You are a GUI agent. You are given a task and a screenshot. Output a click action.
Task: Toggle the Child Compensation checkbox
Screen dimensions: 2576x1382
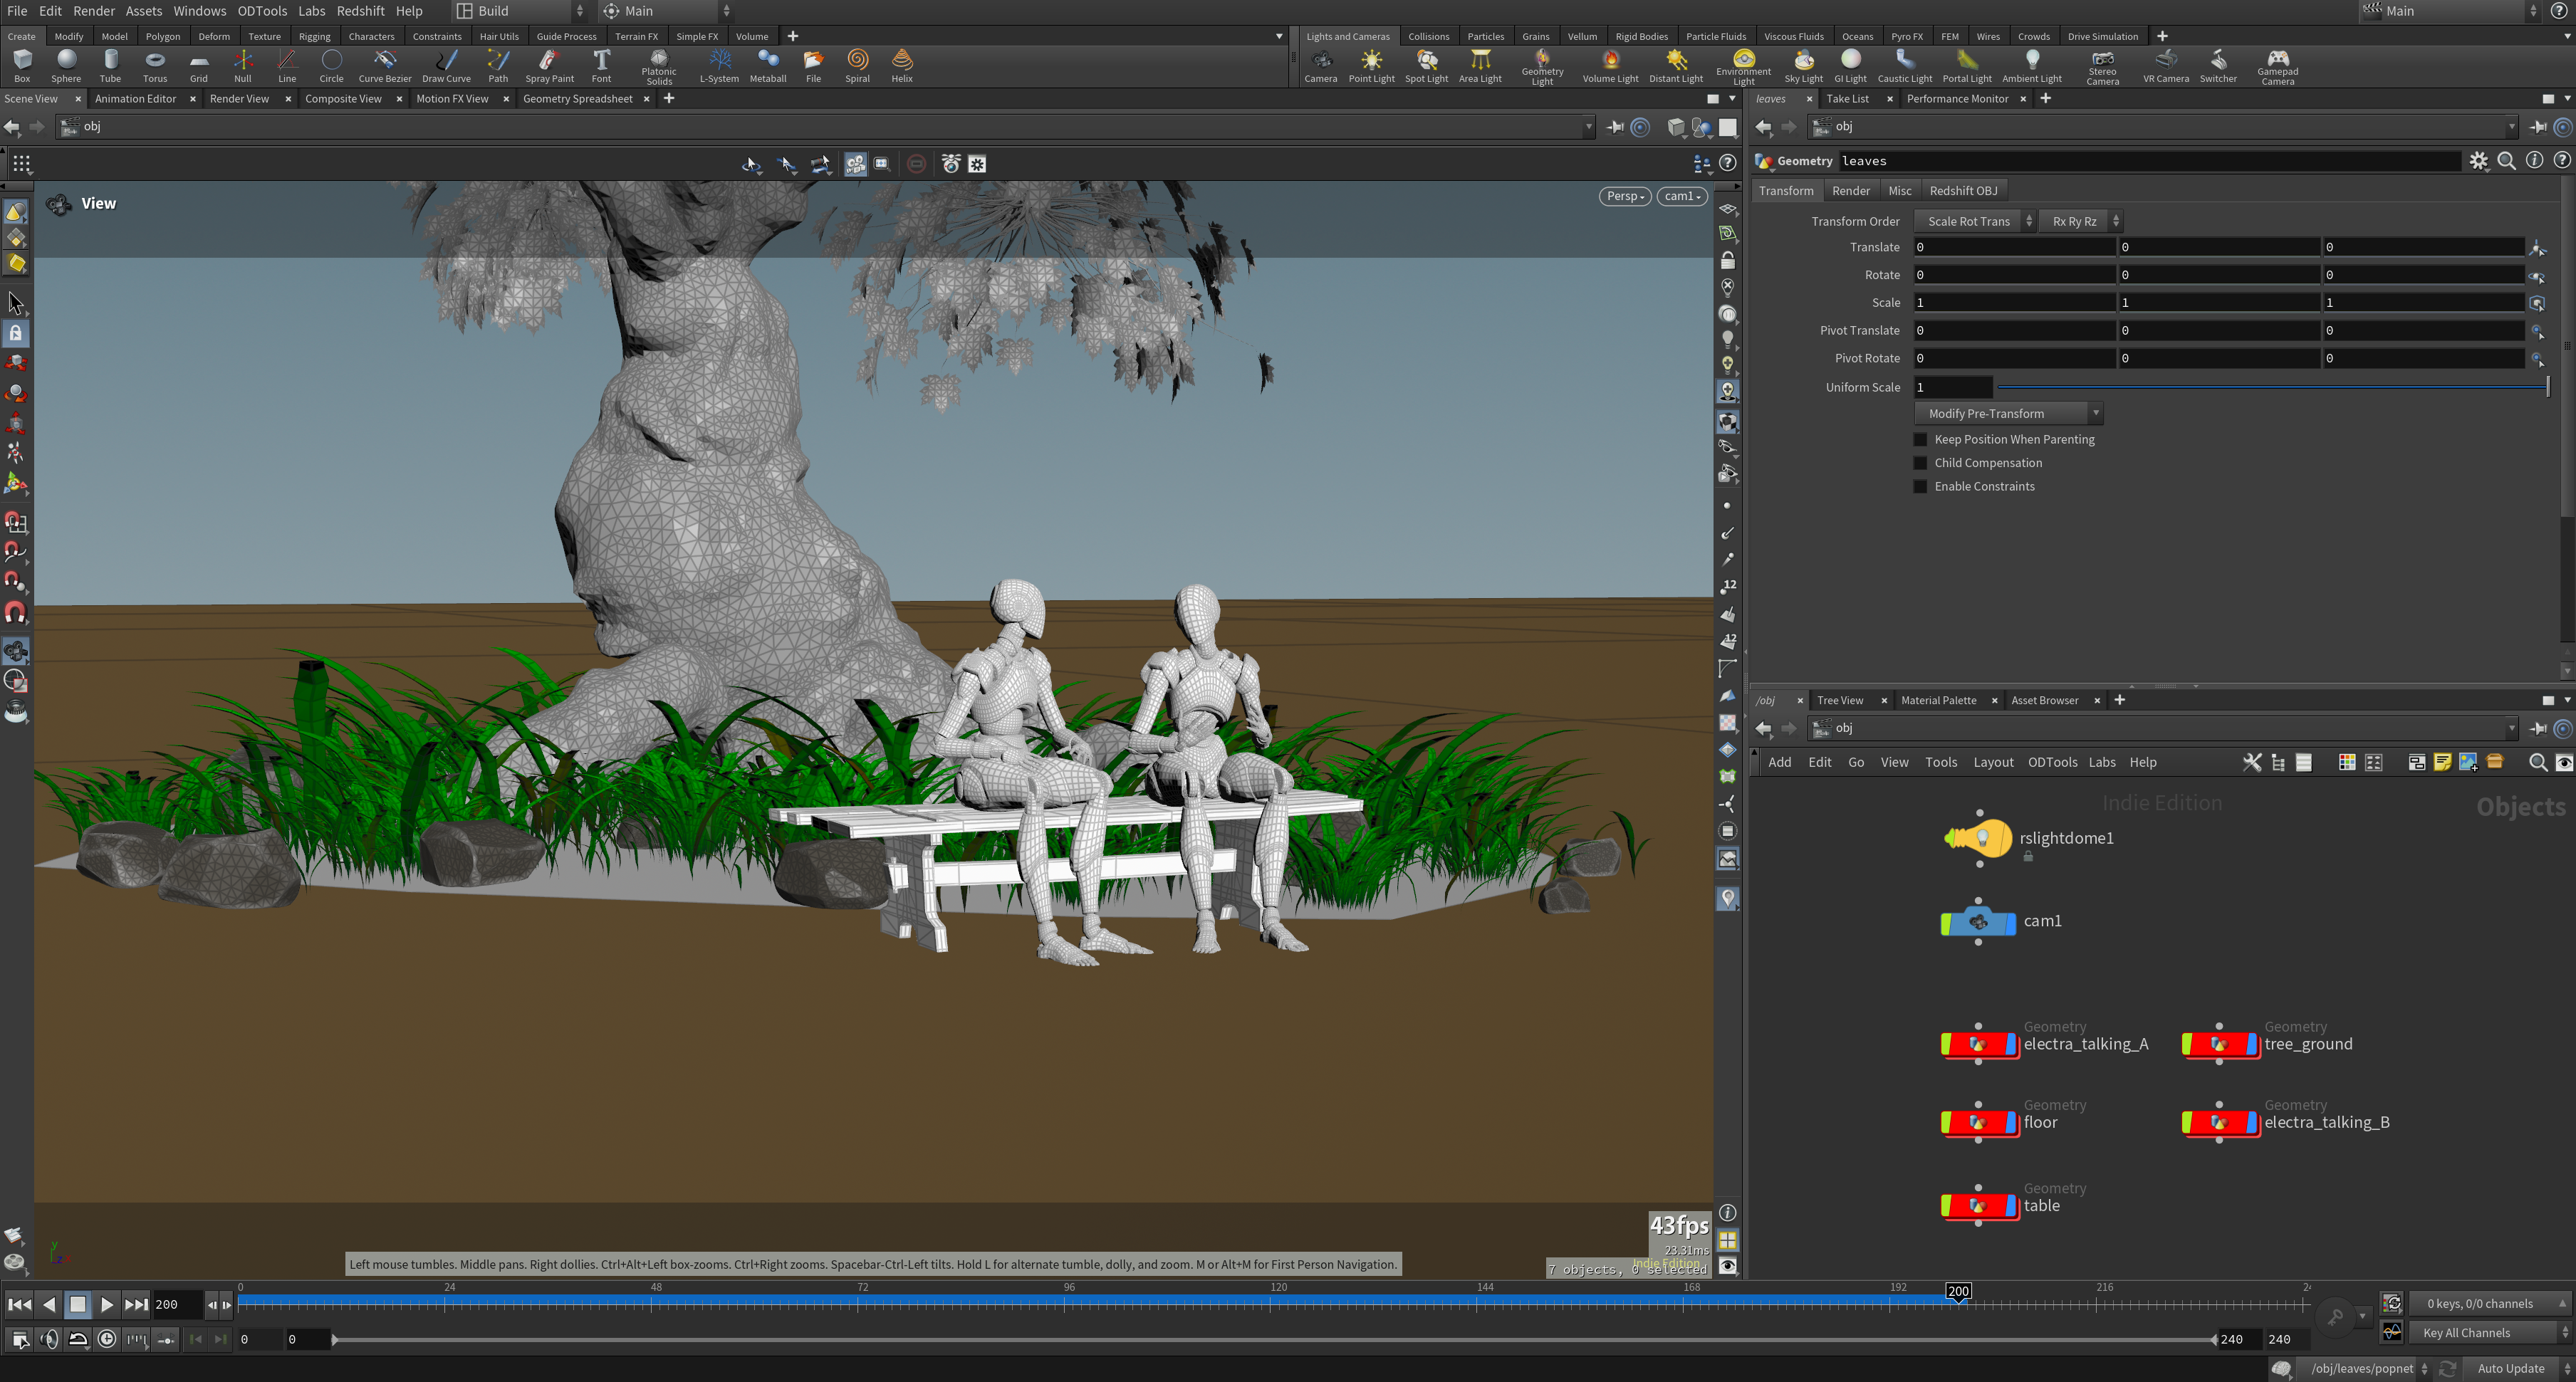click(x=1920, y=463)
